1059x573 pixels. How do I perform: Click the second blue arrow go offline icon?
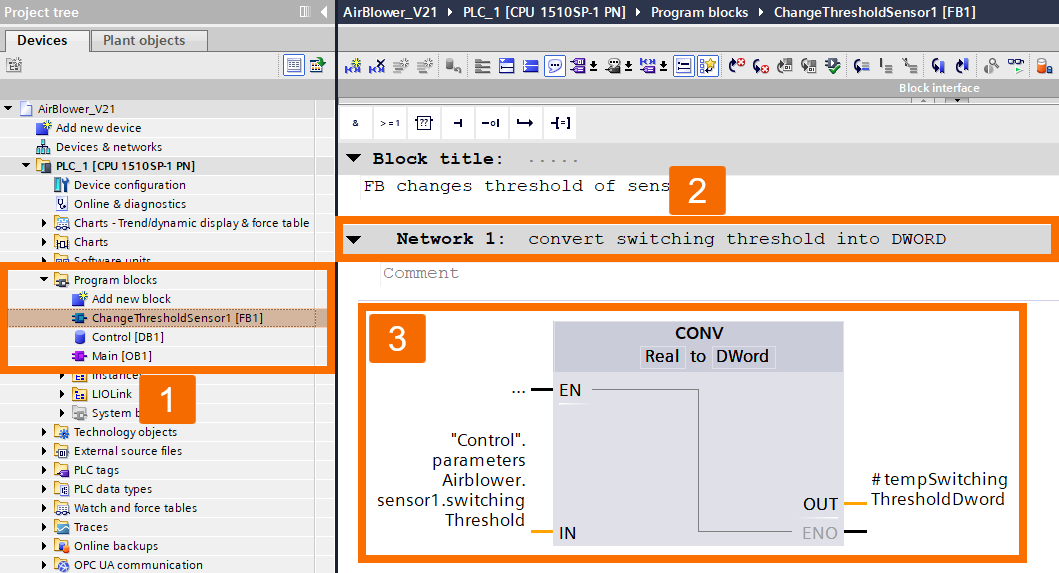(x=962, y=66)
